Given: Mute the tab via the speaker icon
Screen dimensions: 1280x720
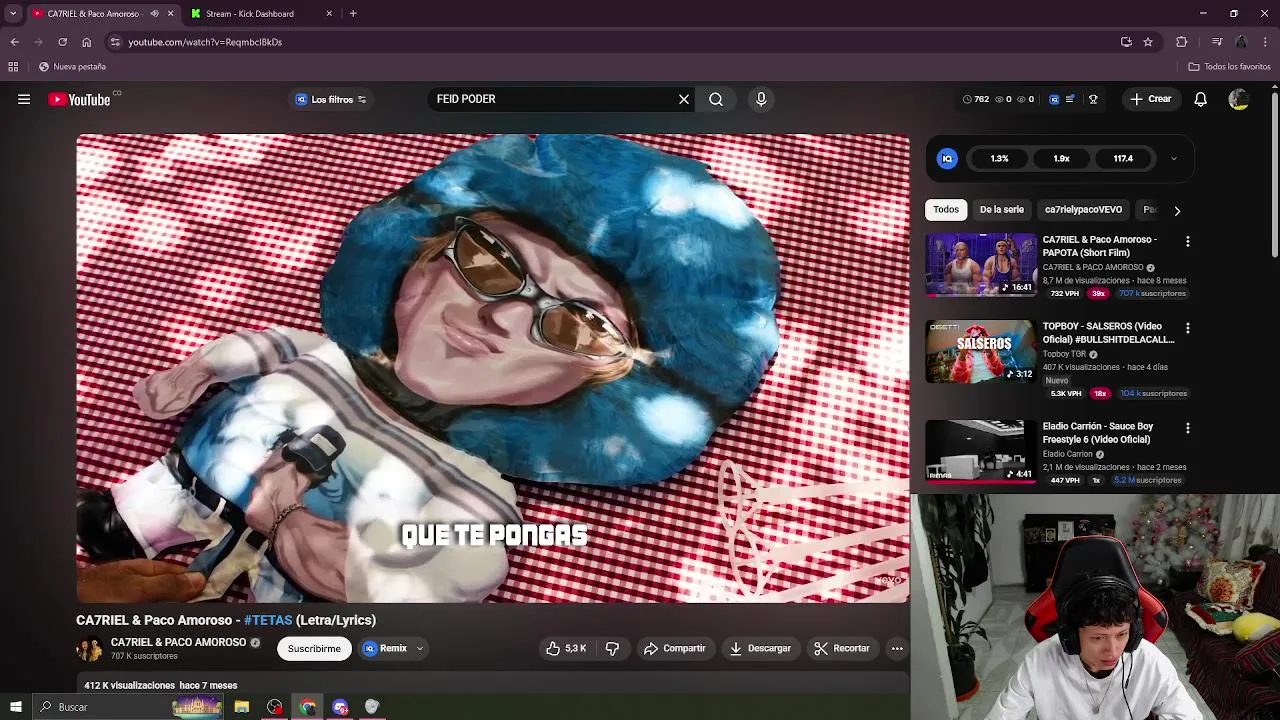Looking at the screenshot, I should click(x=154, y=14).
